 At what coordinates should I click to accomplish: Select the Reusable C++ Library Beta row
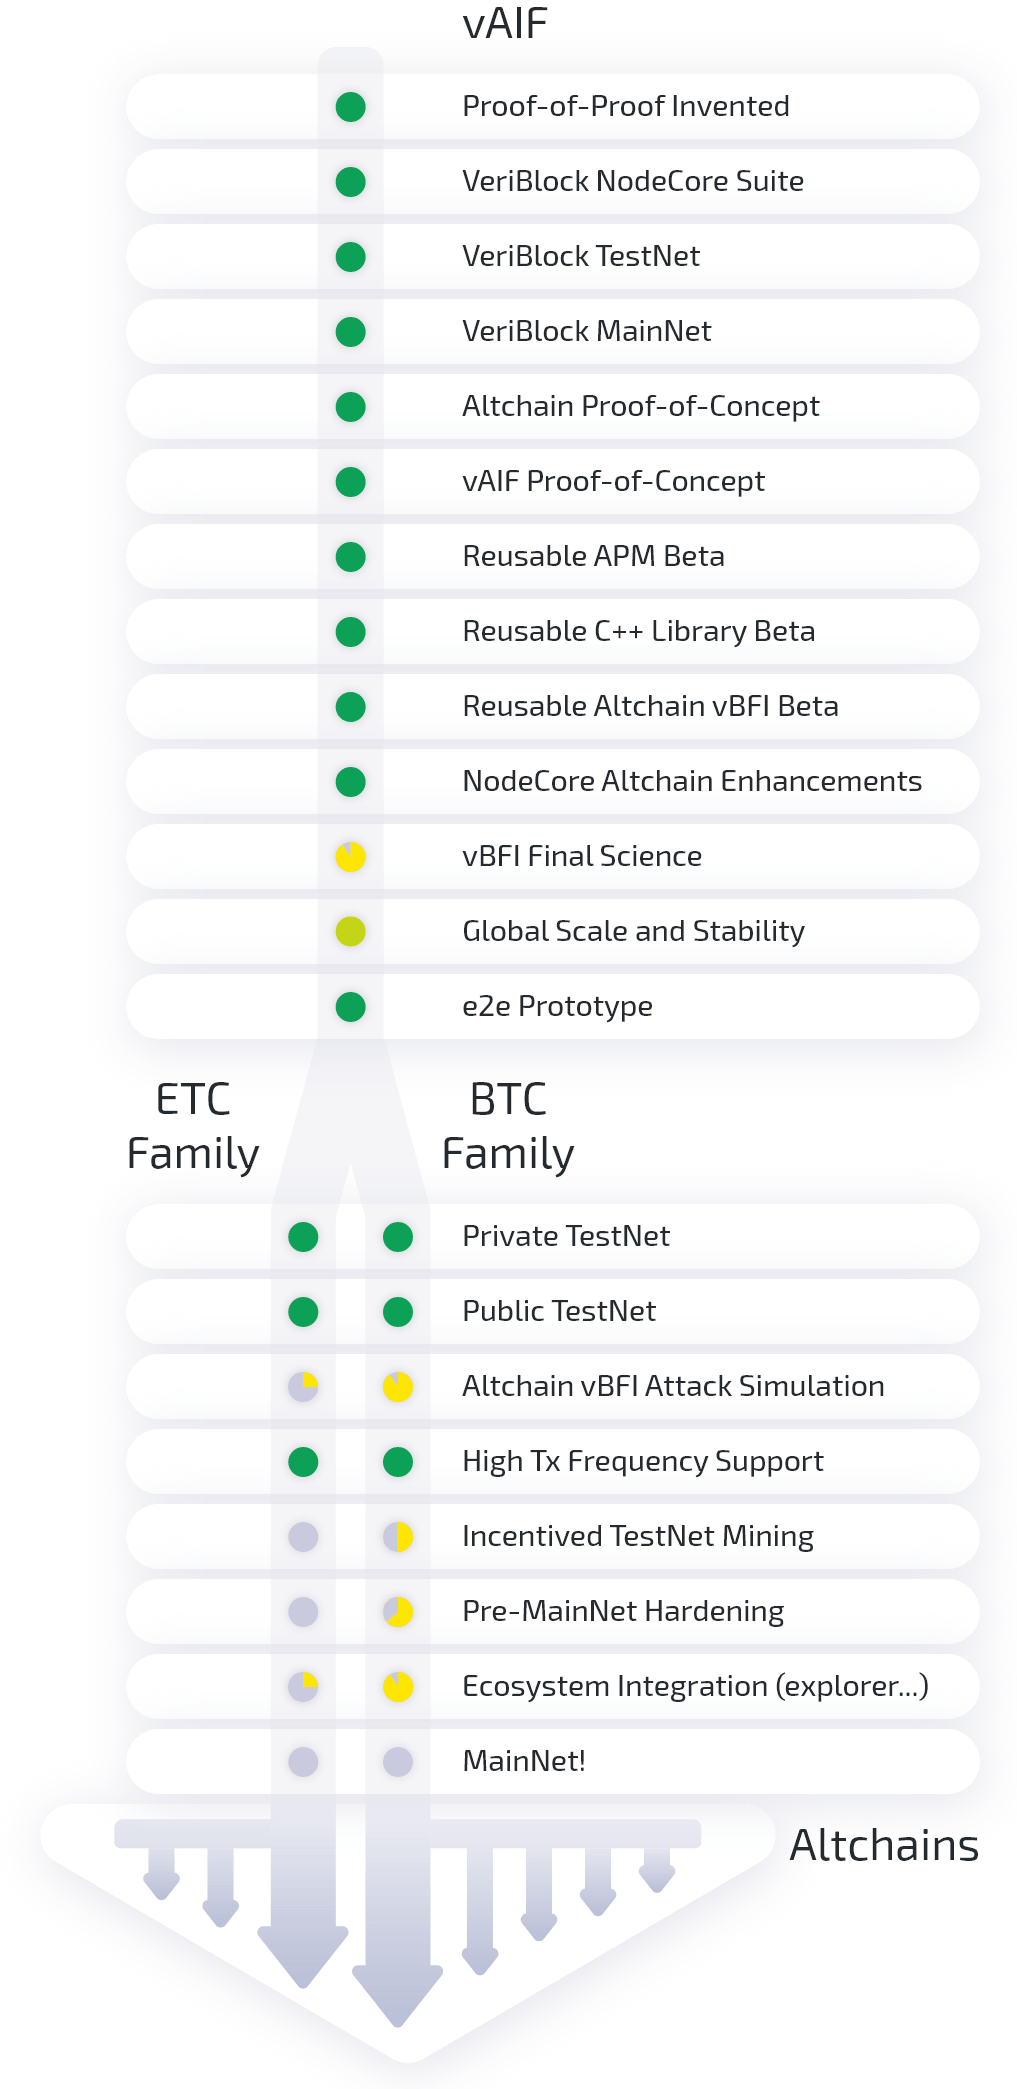coord(552,632)
